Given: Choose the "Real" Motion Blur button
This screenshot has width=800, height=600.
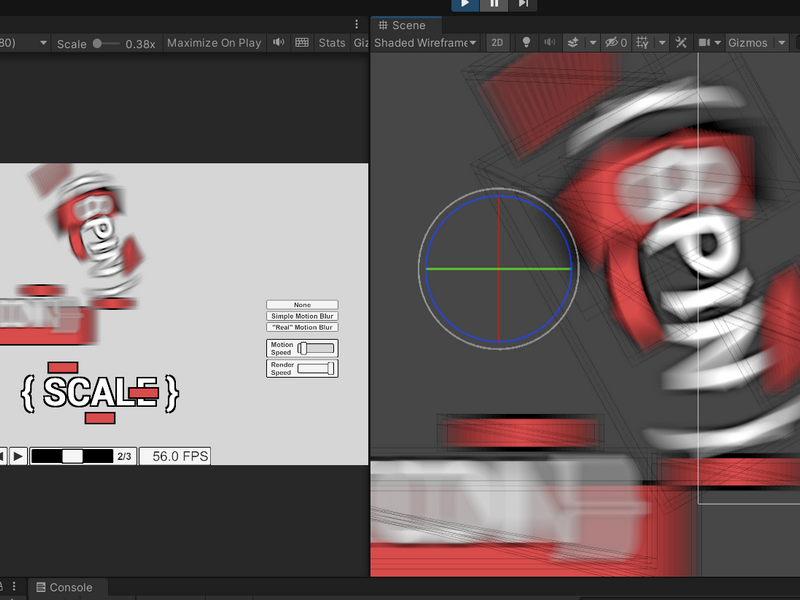Looking at the screenshot, I should pyautogui.click(x=302, y=327).
